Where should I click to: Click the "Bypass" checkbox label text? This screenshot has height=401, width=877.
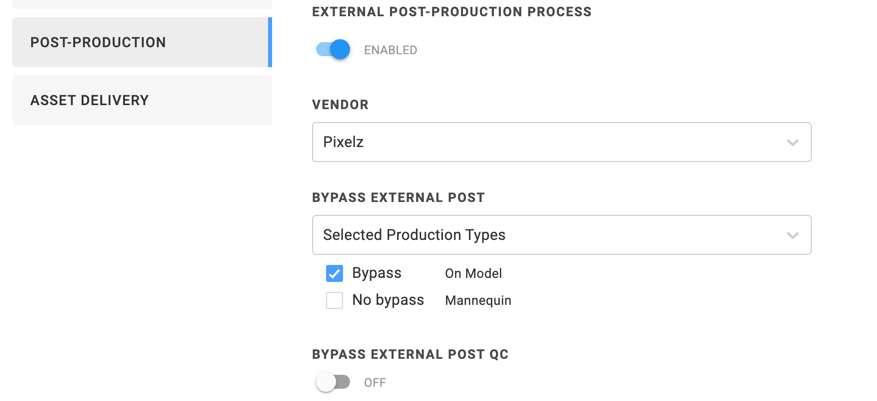click(377, 273)
